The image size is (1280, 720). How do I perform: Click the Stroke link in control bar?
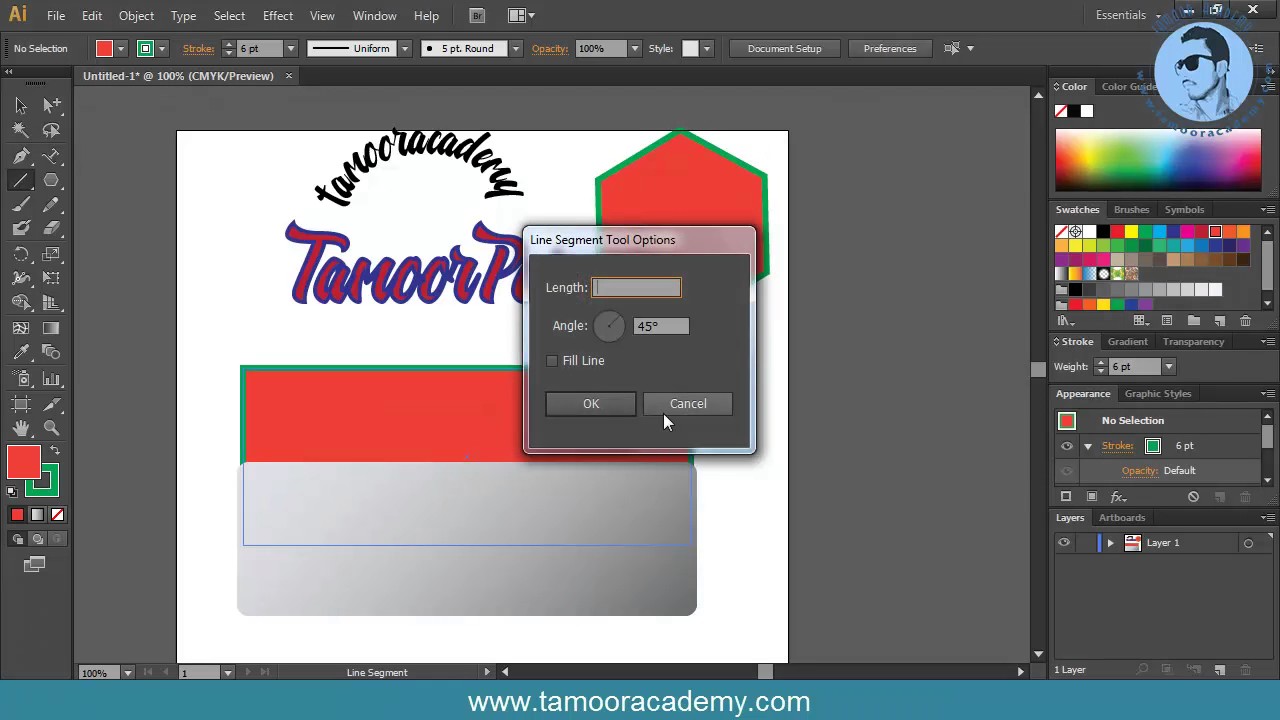pos(198,48)
